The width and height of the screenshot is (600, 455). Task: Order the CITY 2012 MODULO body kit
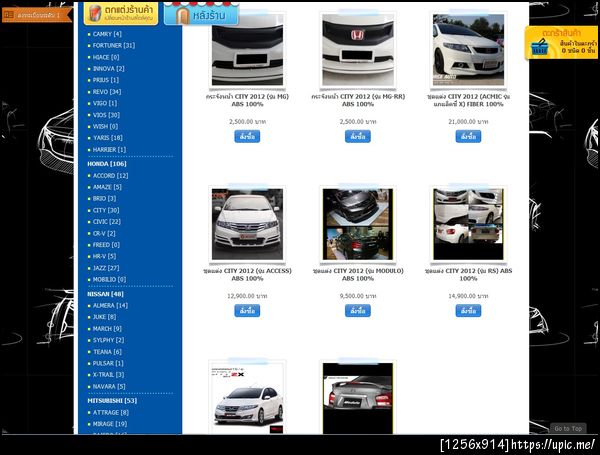358,311
